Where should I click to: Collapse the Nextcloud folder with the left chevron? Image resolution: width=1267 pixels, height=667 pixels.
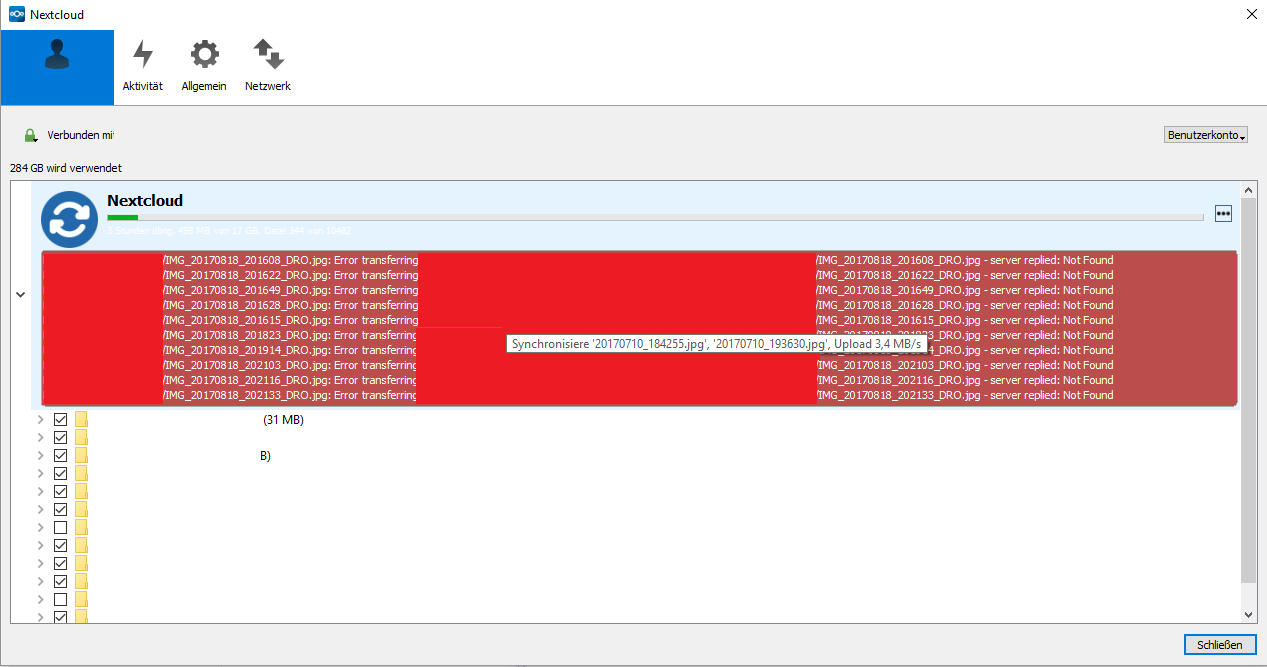tap(20, 295)
